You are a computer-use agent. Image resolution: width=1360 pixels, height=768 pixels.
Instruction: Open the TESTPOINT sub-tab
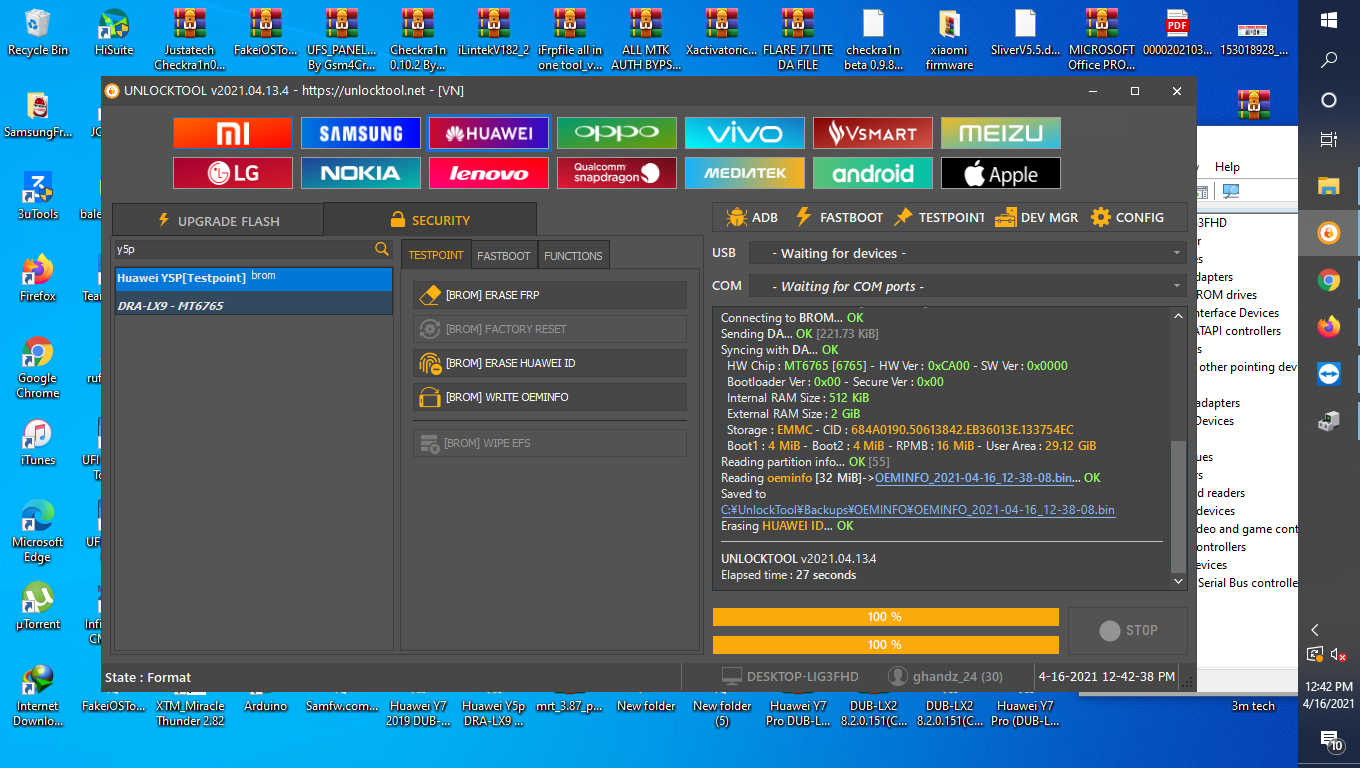[436, 255]
